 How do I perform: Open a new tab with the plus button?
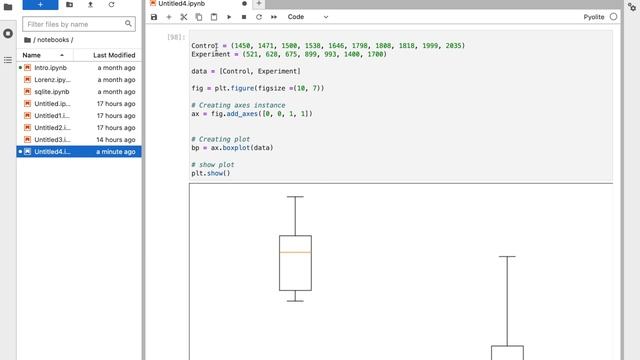[x=259, y=4]
